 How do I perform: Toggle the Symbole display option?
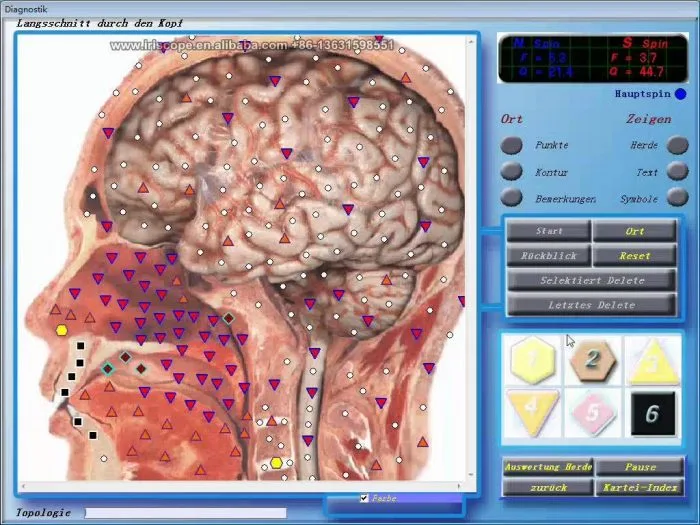coord(677,198)
